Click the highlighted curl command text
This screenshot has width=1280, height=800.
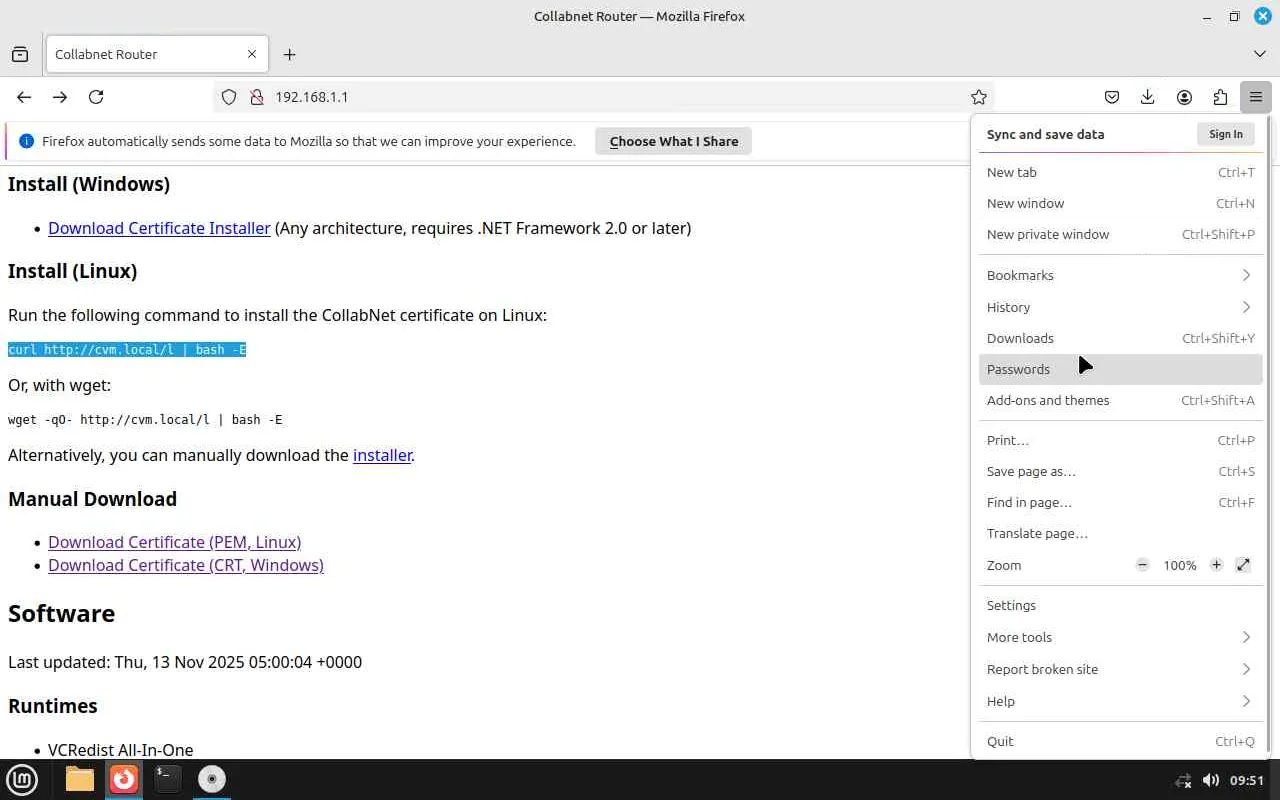(127, 350)
